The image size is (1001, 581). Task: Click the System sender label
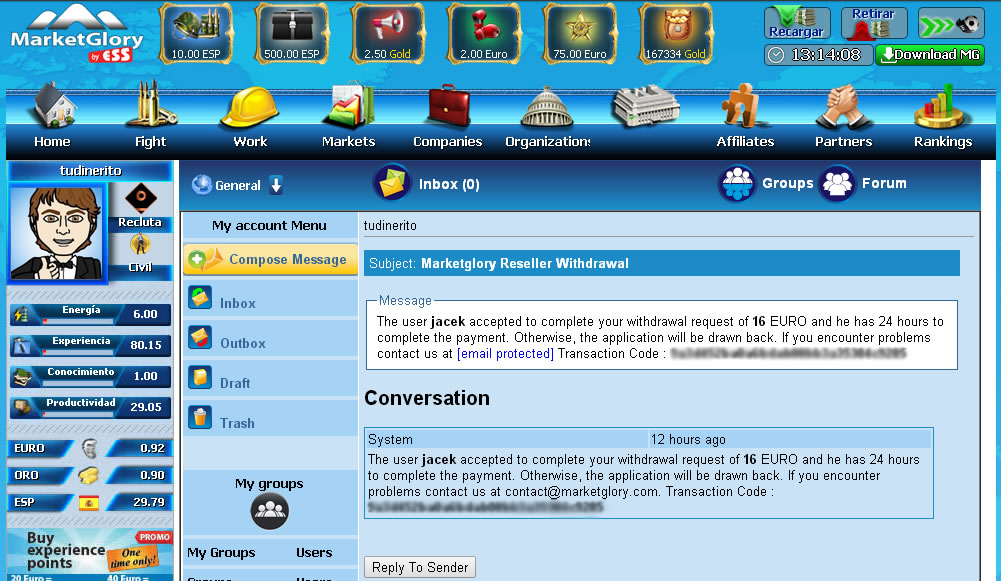(390, 439)
